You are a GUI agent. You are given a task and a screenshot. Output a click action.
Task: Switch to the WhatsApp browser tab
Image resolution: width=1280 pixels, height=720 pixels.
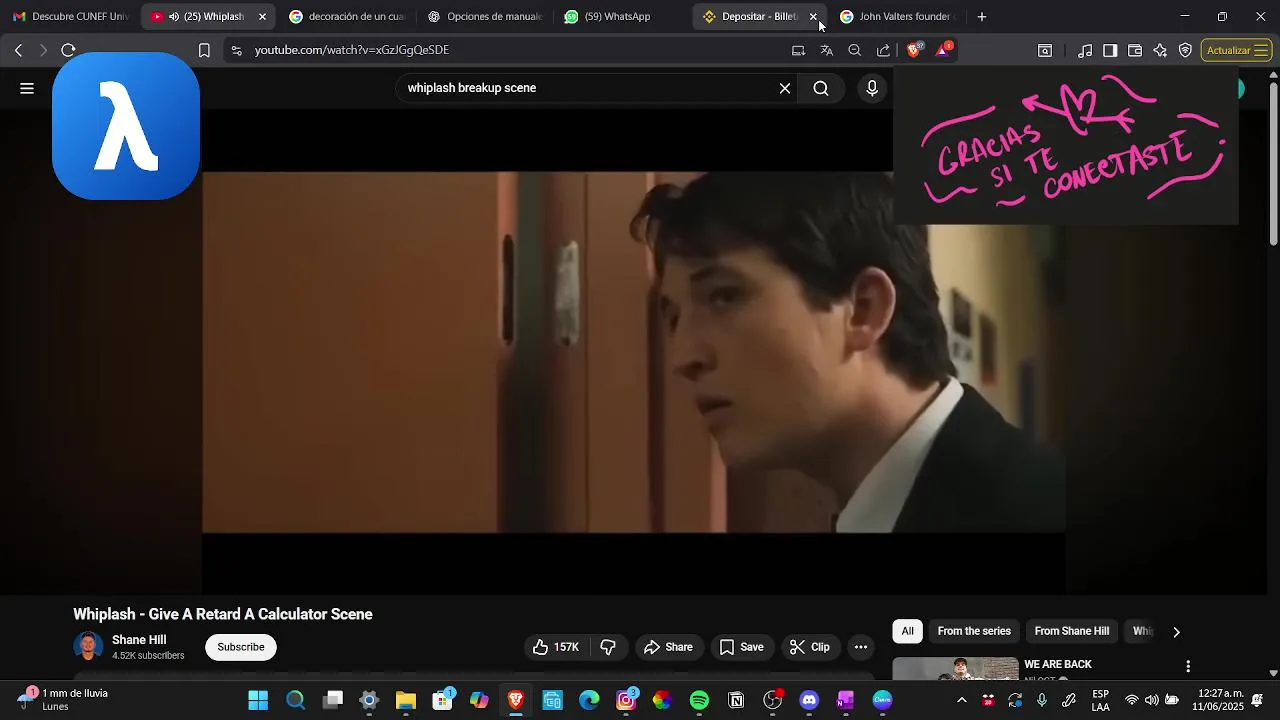pos(617,17)
